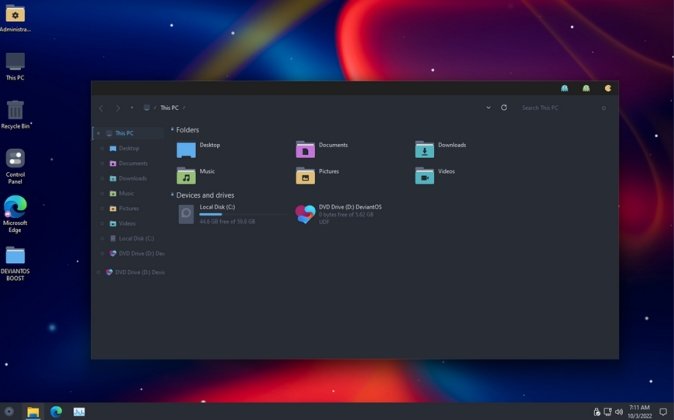This screenshot has height=420, width=674.
Task: Click the Search This PC field
Action: click(x=559, y=108)
